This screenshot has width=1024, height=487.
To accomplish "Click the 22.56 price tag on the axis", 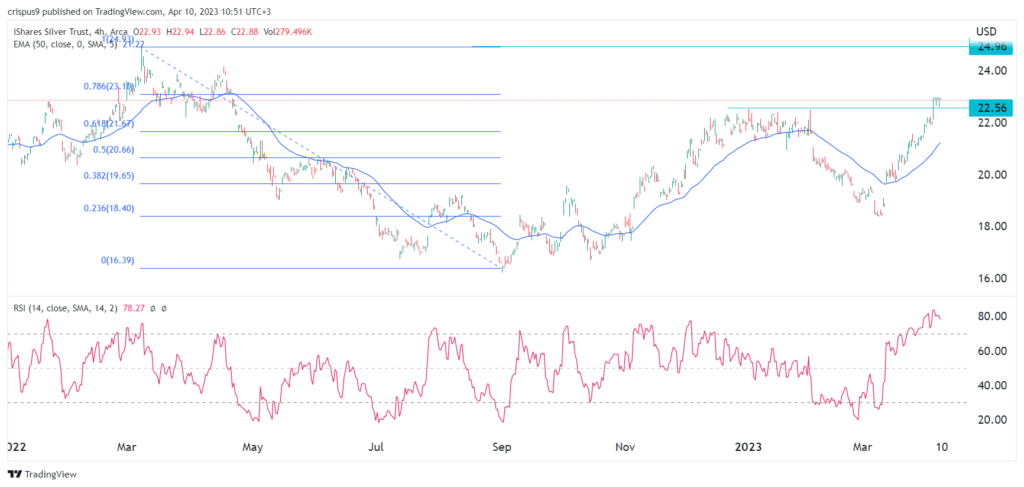I will click(x=991, y=110).
